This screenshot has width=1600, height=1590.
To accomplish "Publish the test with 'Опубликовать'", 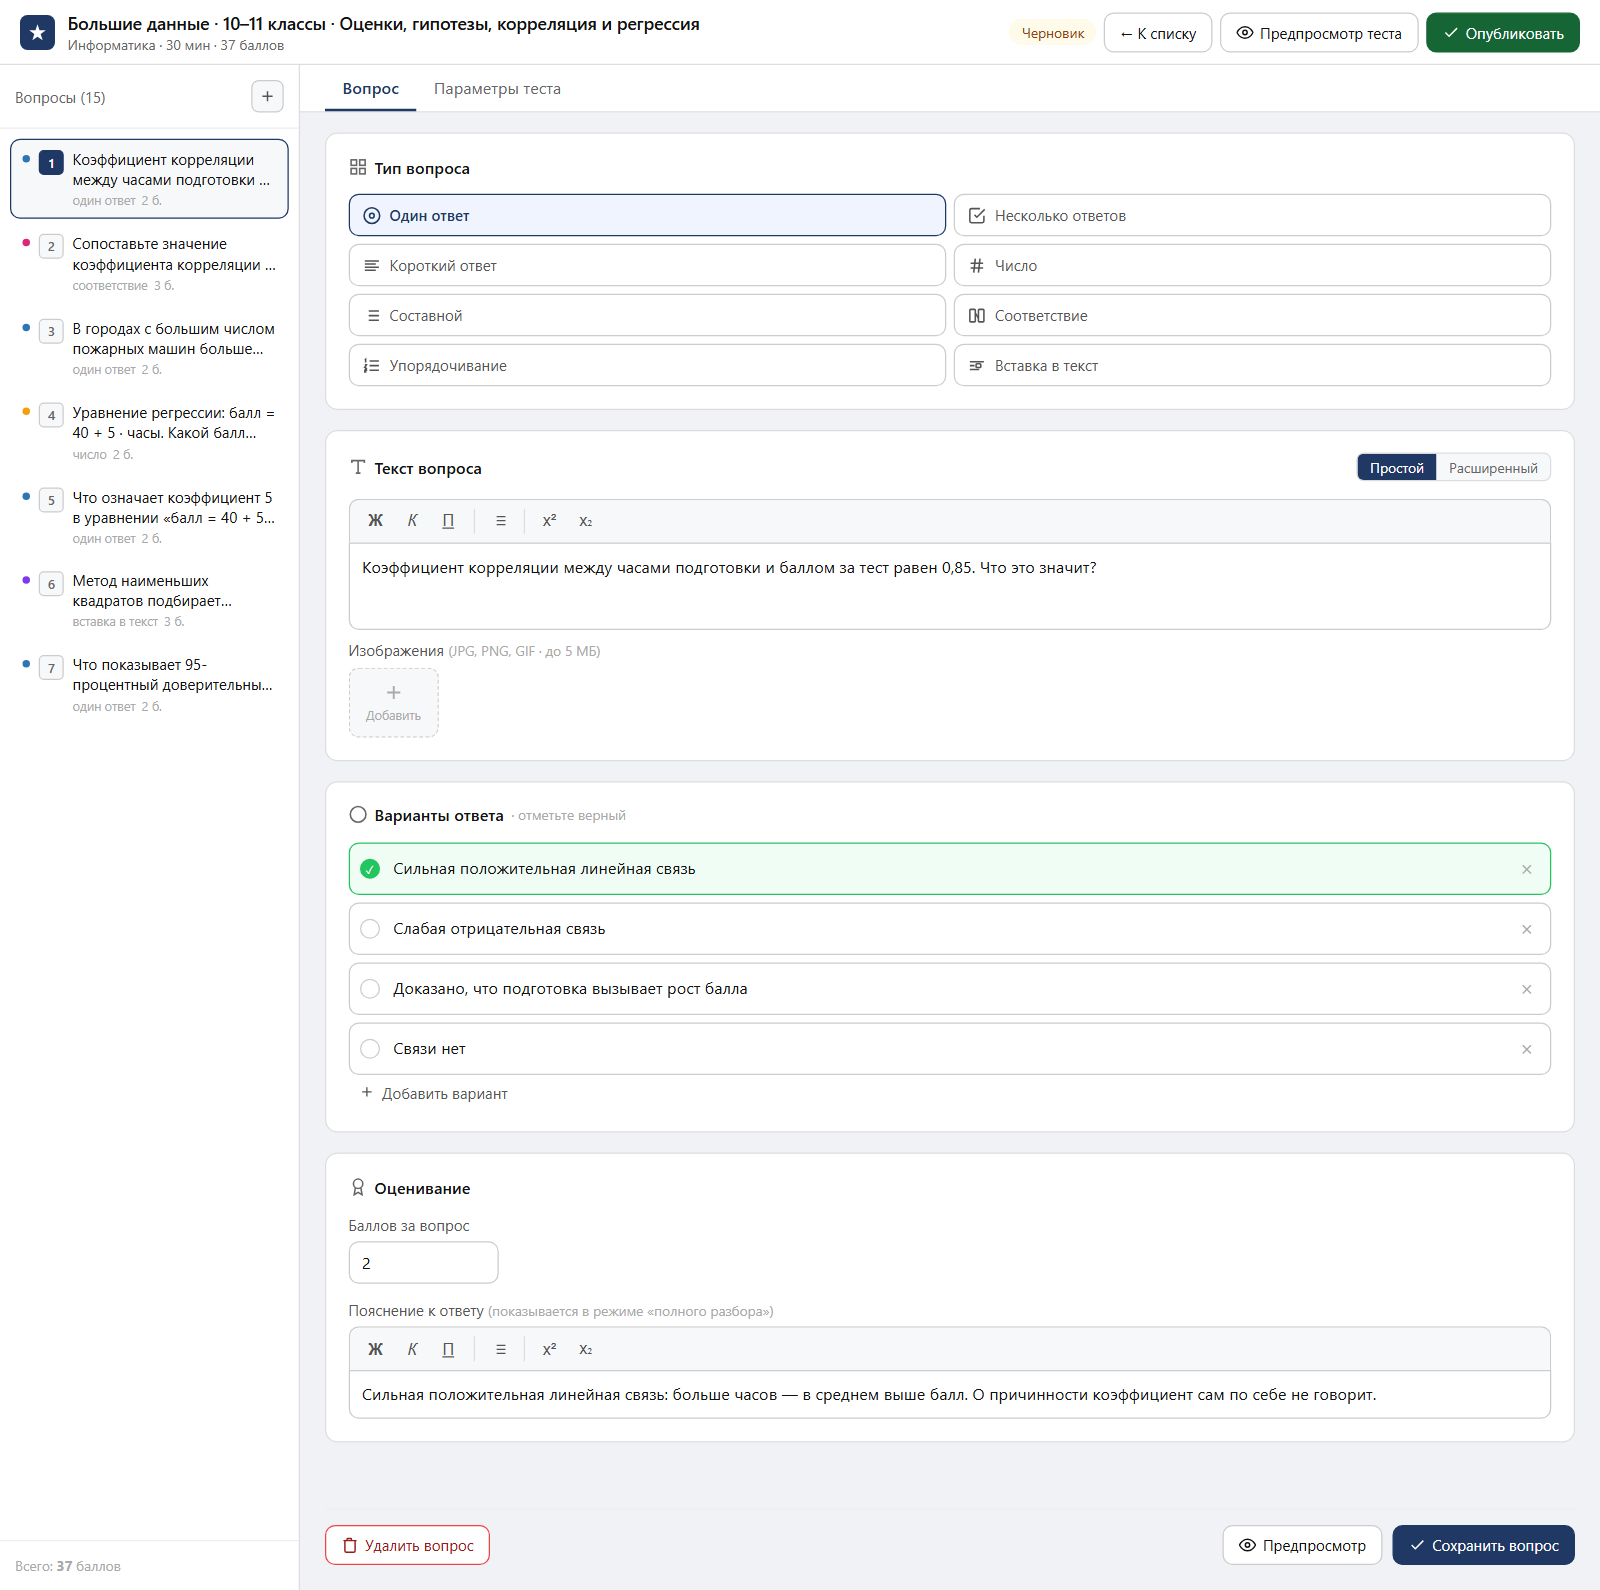I will pyautogui.click(x=1503, y=33).
